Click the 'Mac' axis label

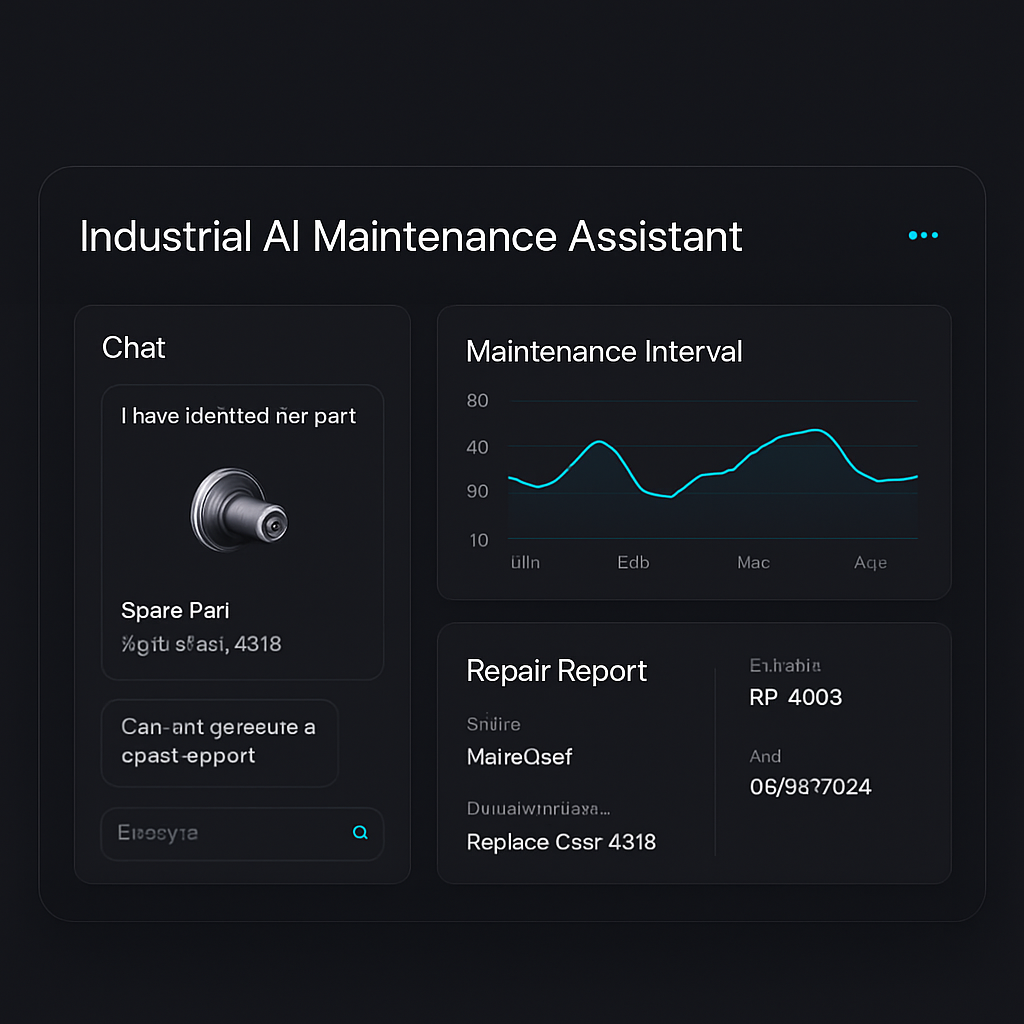(753, 562)
